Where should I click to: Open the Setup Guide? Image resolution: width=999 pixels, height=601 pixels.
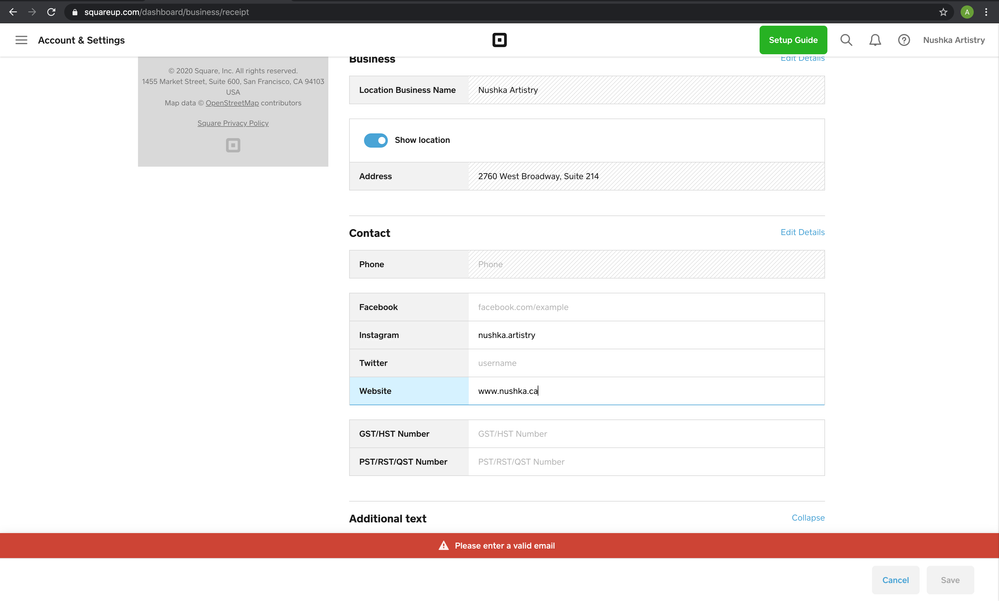pos(793,40)
